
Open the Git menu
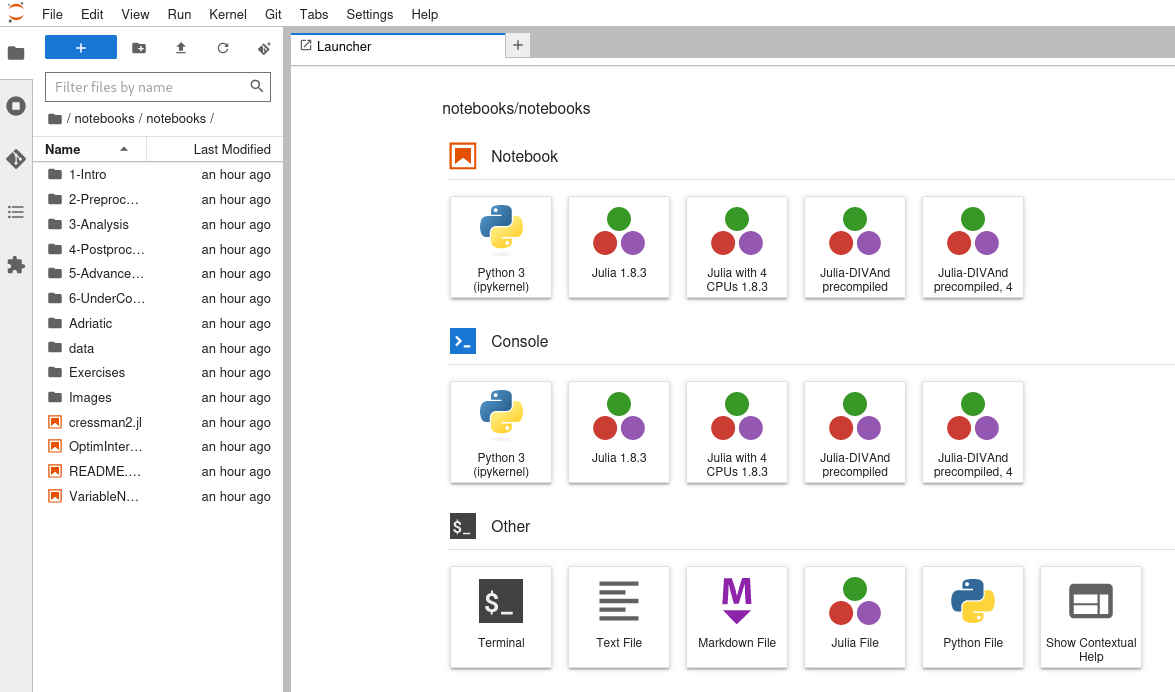coord(274,14)
